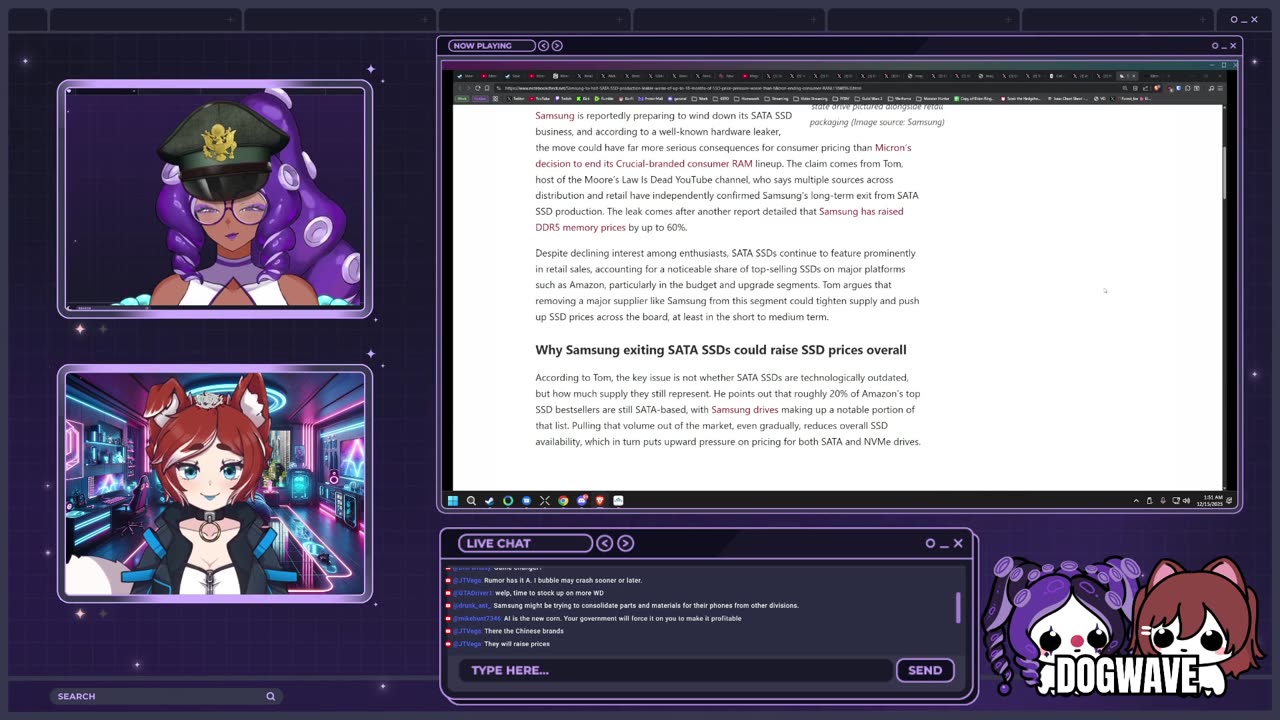Click the live chat scrollbar thumb
Screen dimensions: 1280x720
[x=958, y=607]
